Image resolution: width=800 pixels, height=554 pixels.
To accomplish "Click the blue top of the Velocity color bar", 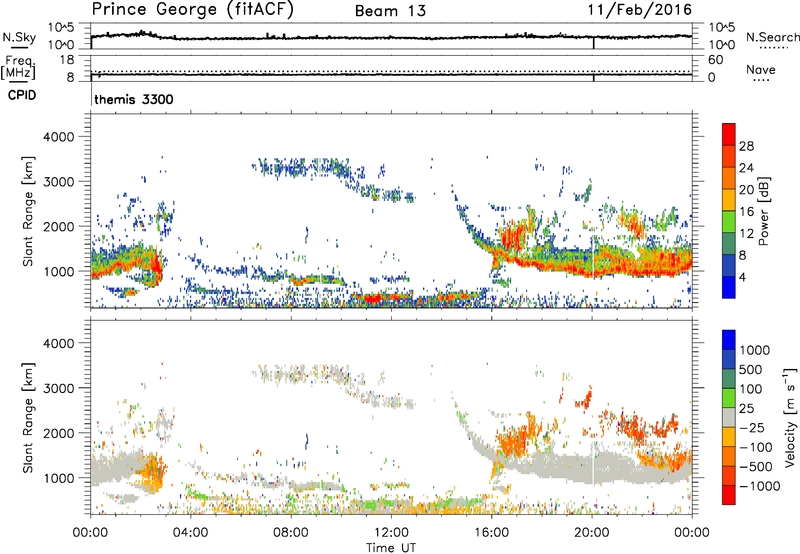I will point(729,340).
